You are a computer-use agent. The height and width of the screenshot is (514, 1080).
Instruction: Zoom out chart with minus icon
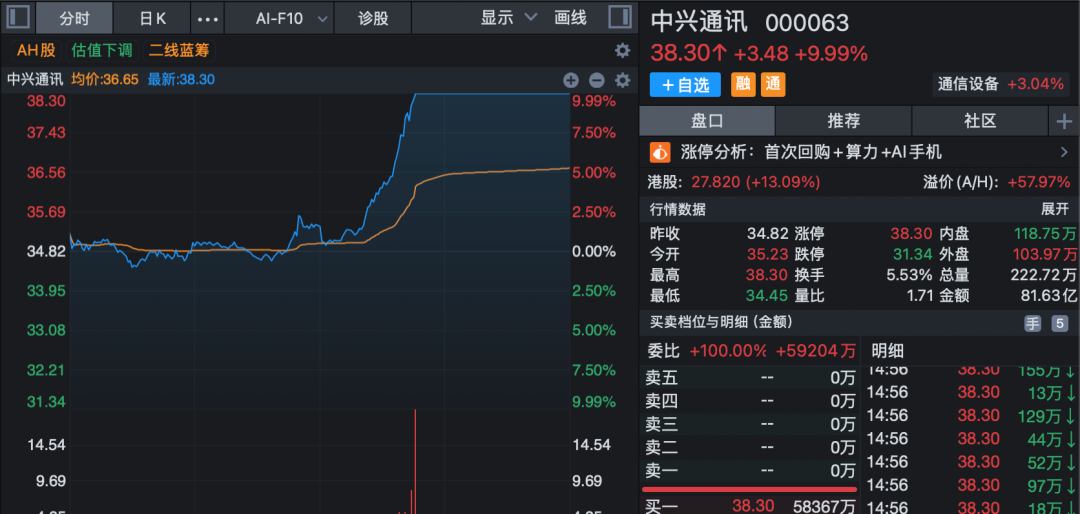pyautogui.click(x=596, y=80)
